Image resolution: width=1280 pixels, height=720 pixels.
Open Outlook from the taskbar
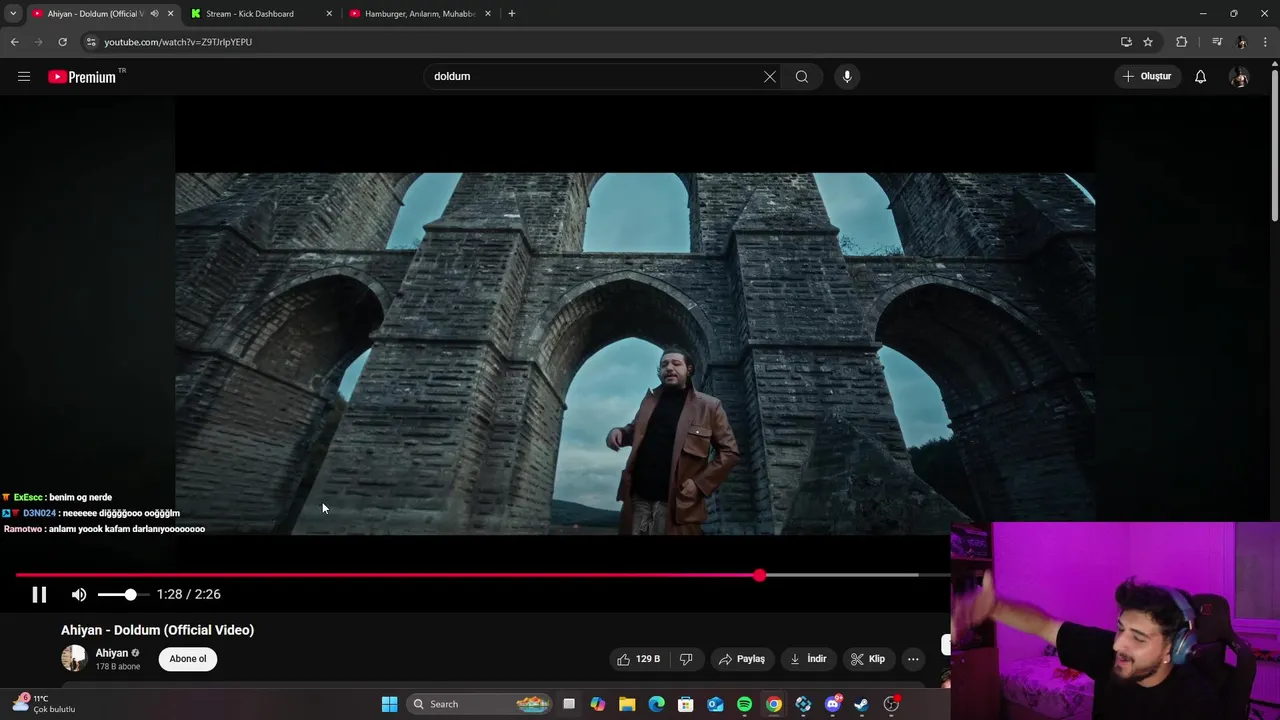coord(715,704)
